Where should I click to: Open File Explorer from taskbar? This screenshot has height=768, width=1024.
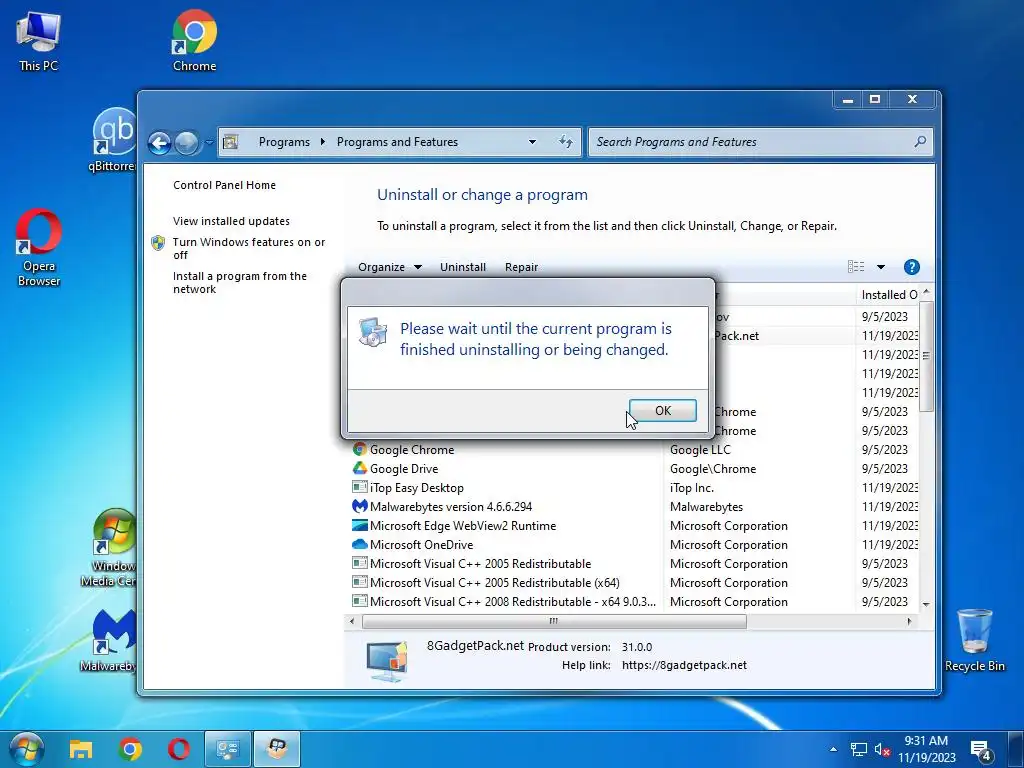(x=81, y=749)
